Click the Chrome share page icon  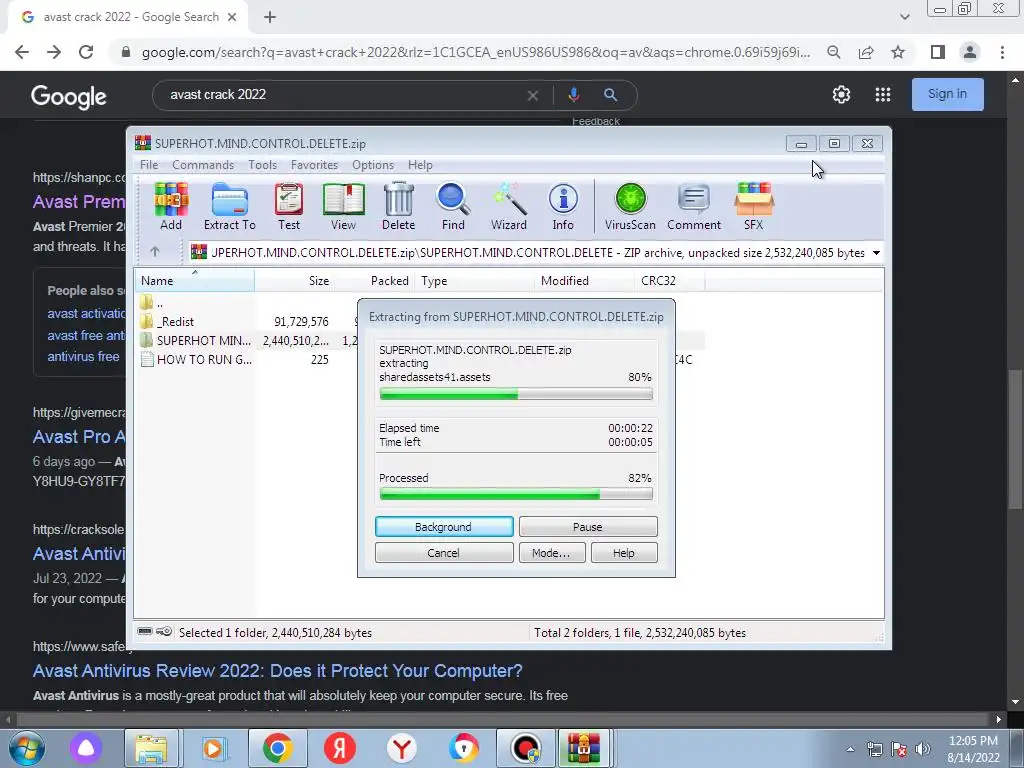[866, 52]
